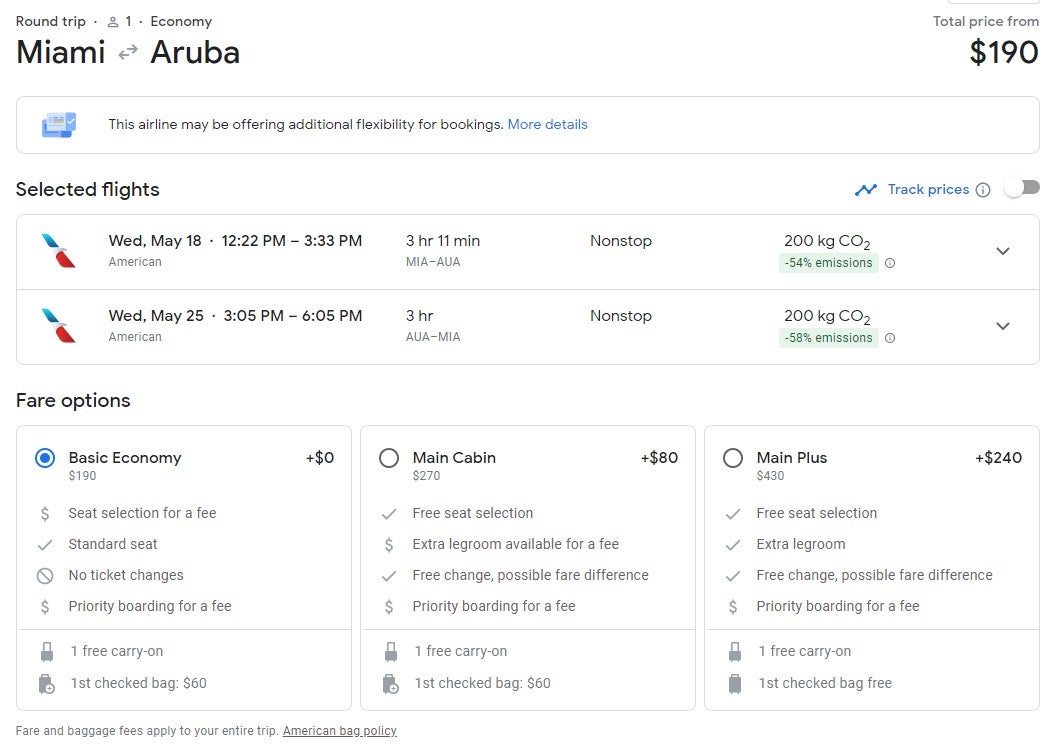The width and height of the screenshot is (1054, 748).
Task: Click the 3 hr 11 min duration
Action: pos(443,241)
